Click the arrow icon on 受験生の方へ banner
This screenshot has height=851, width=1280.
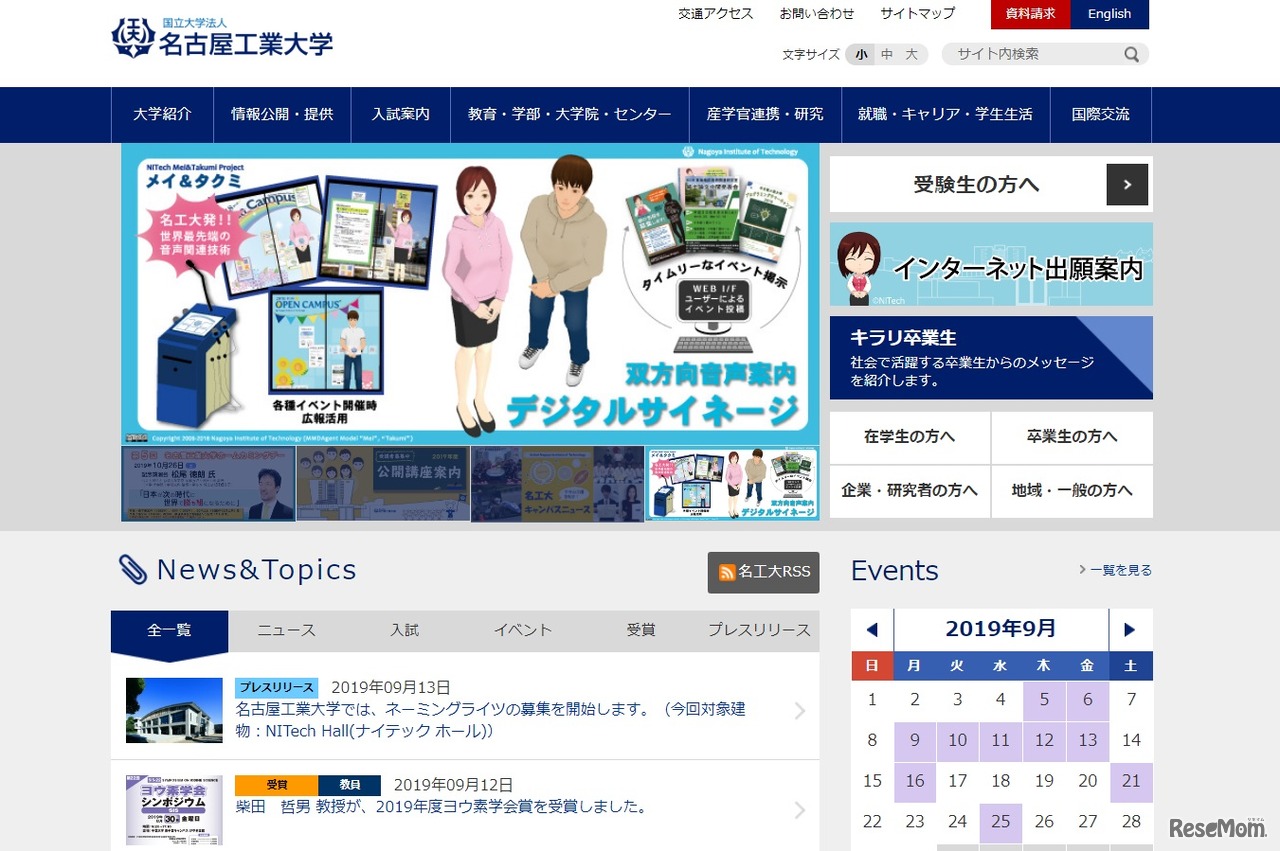click(x=1127, y=184)
